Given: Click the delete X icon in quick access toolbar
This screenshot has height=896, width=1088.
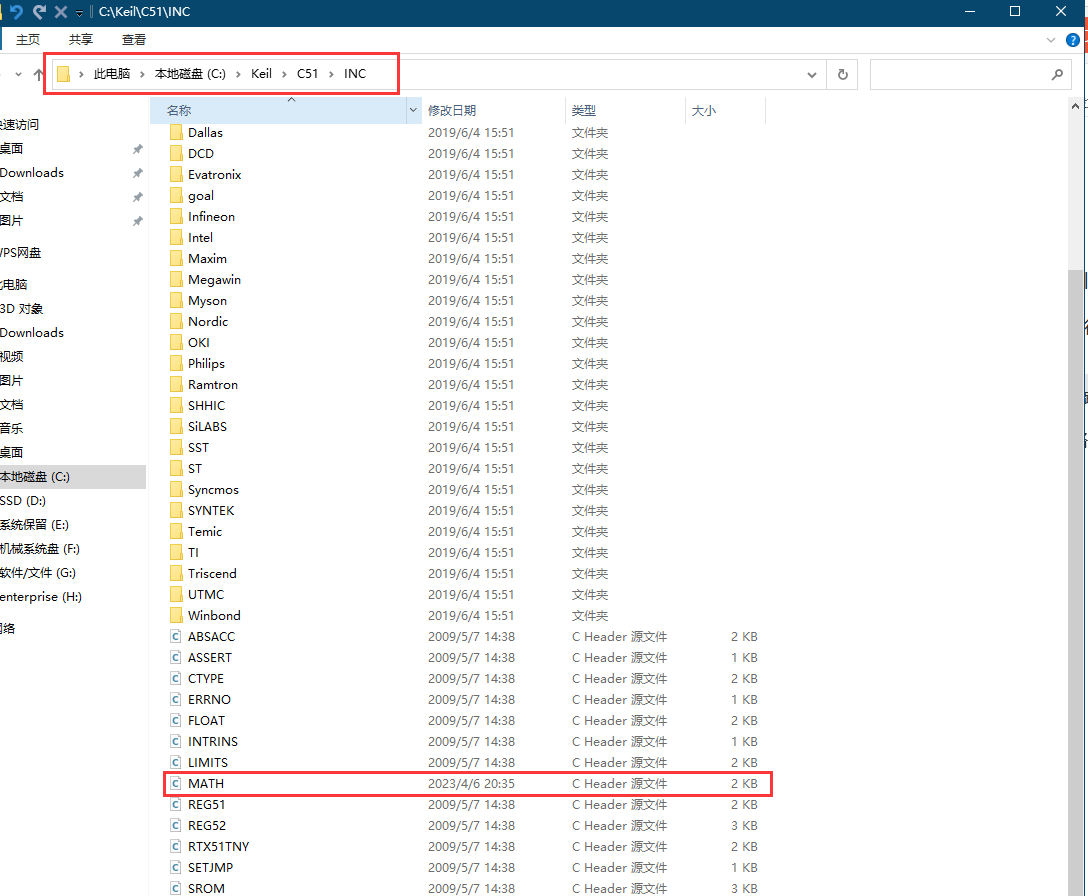Looking at the screenshot, I should [x=61, y=12].
